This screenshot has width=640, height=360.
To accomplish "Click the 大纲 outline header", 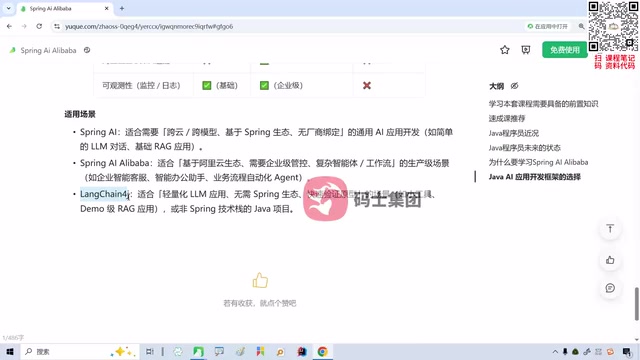I will (x=497, y=86).
